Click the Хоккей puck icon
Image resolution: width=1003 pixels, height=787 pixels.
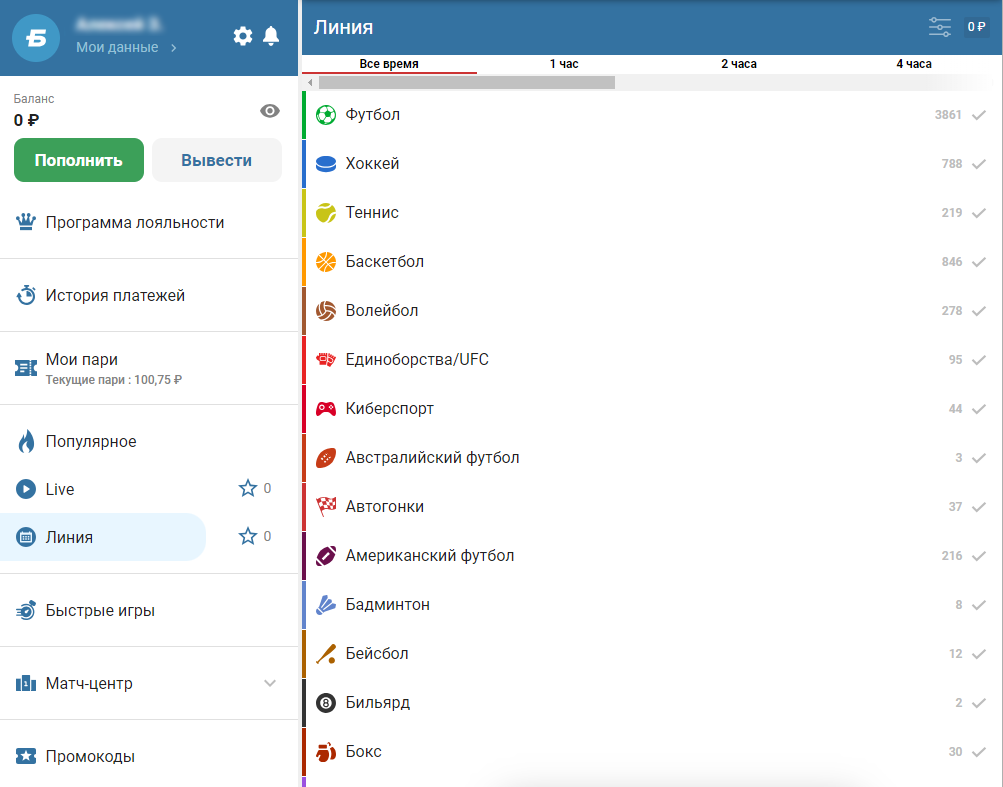click(x=326, y=164)
